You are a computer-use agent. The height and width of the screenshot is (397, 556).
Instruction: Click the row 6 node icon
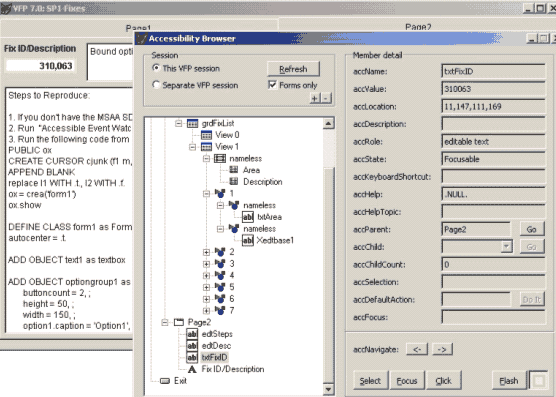(x=220, y=299)
